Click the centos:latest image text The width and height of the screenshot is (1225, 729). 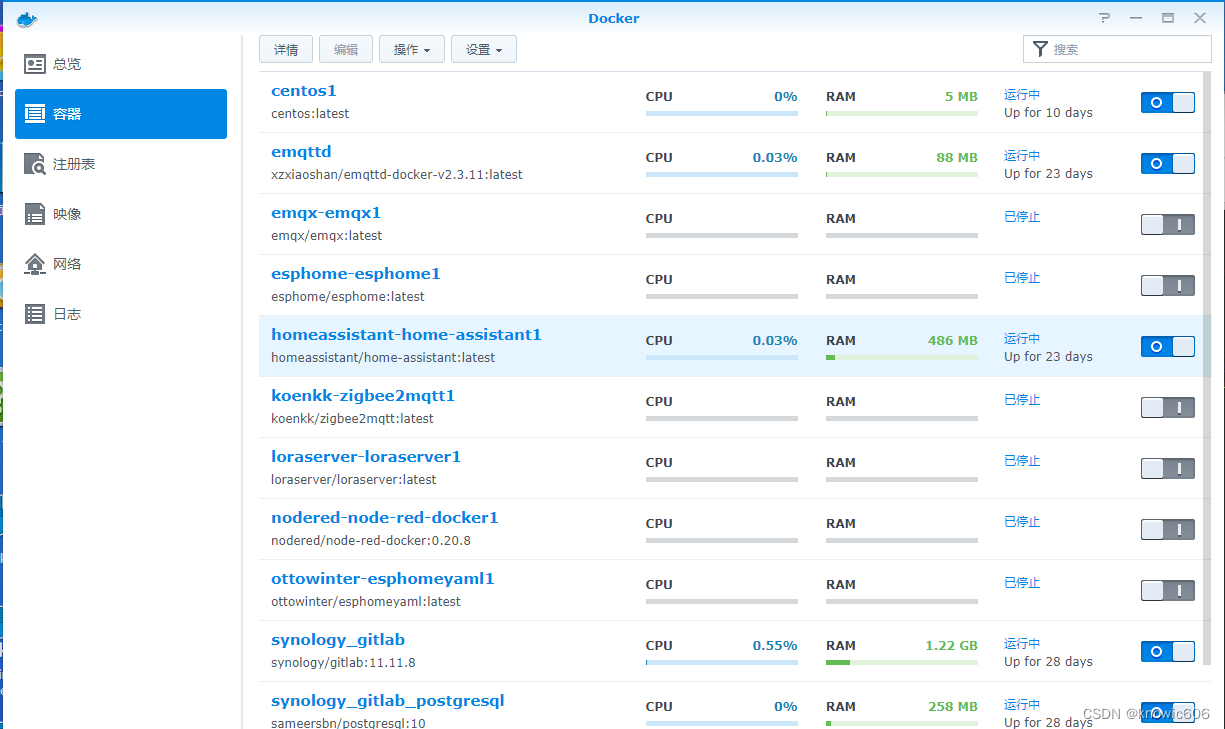tap(310, 114)
